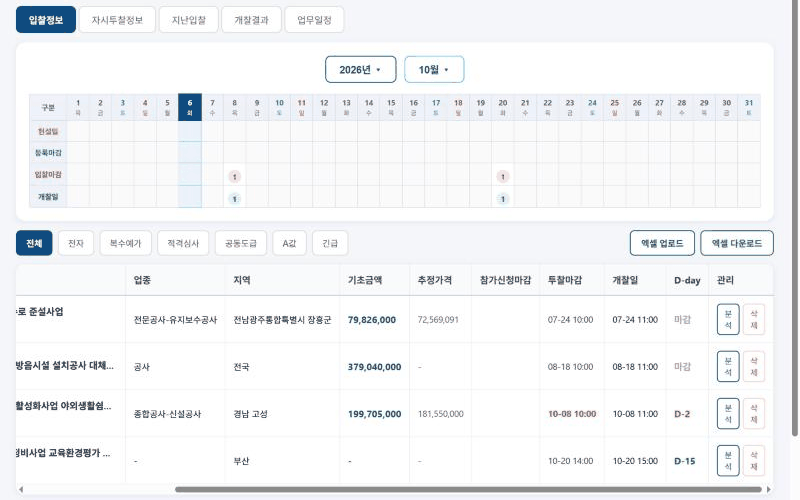
Task: Click the vertical page scrollbar
Action: pos(795,219)
